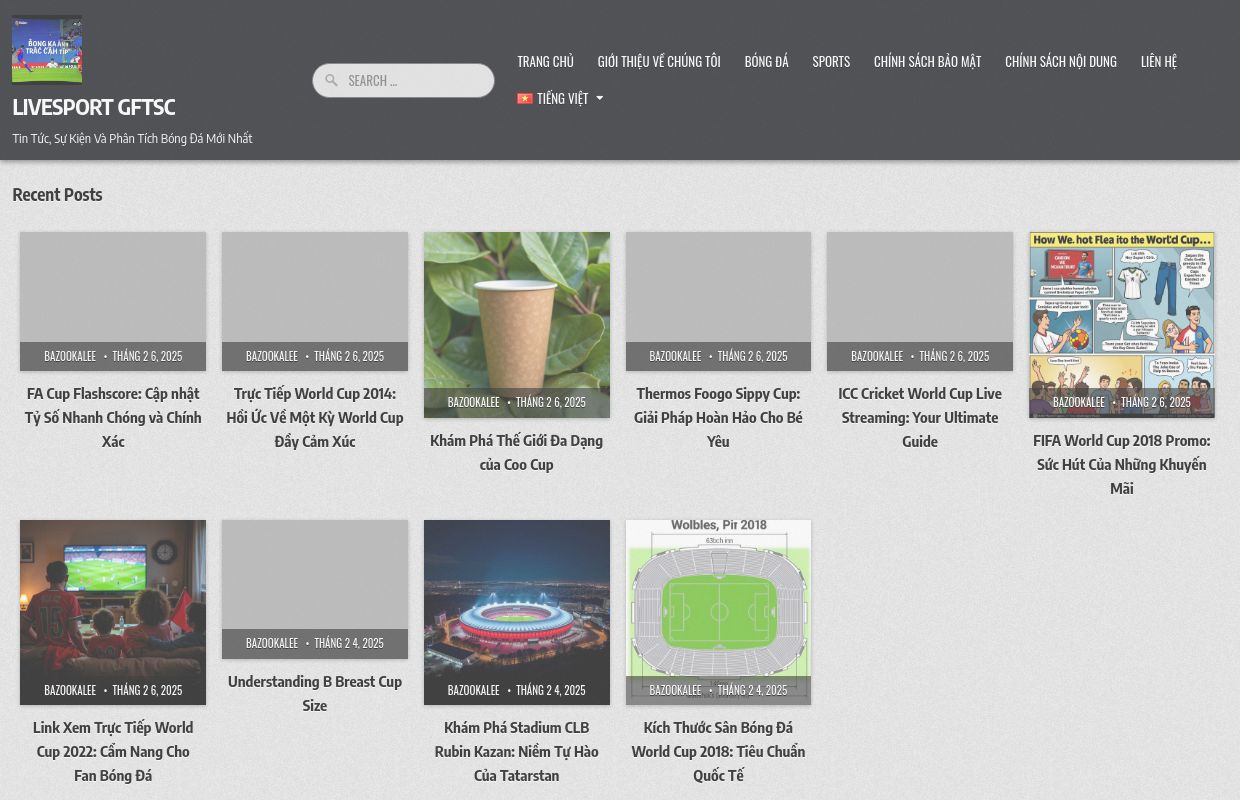Select the Sports menu item
Screen dimensions: 1240x800
pos(831,61)
